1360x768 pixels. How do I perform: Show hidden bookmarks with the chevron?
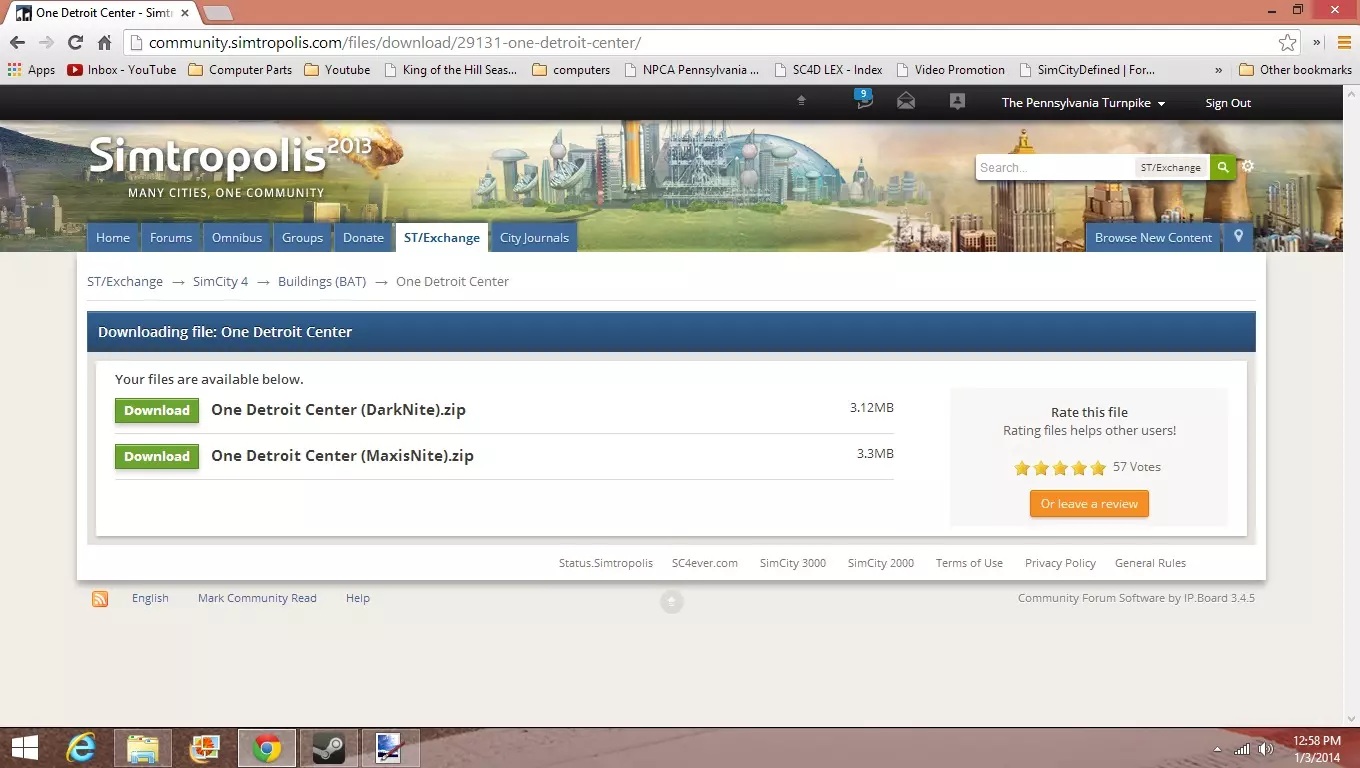pyautogui.click(x=1218, y=70)
